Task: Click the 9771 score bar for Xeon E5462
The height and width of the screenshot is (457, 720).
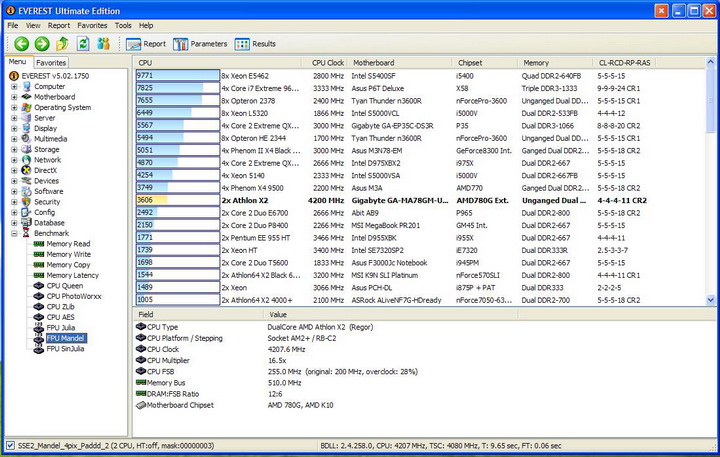Action: tap(177, 75)
